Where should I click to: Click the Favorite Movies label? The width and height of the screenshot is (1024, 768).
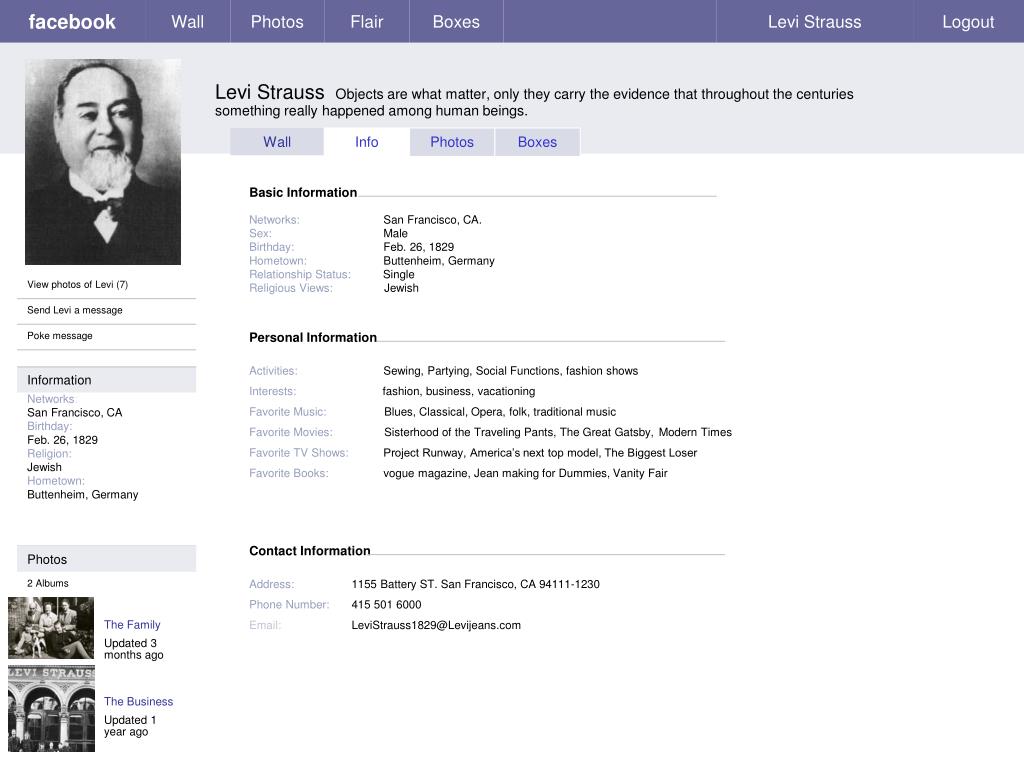(291, 432)
